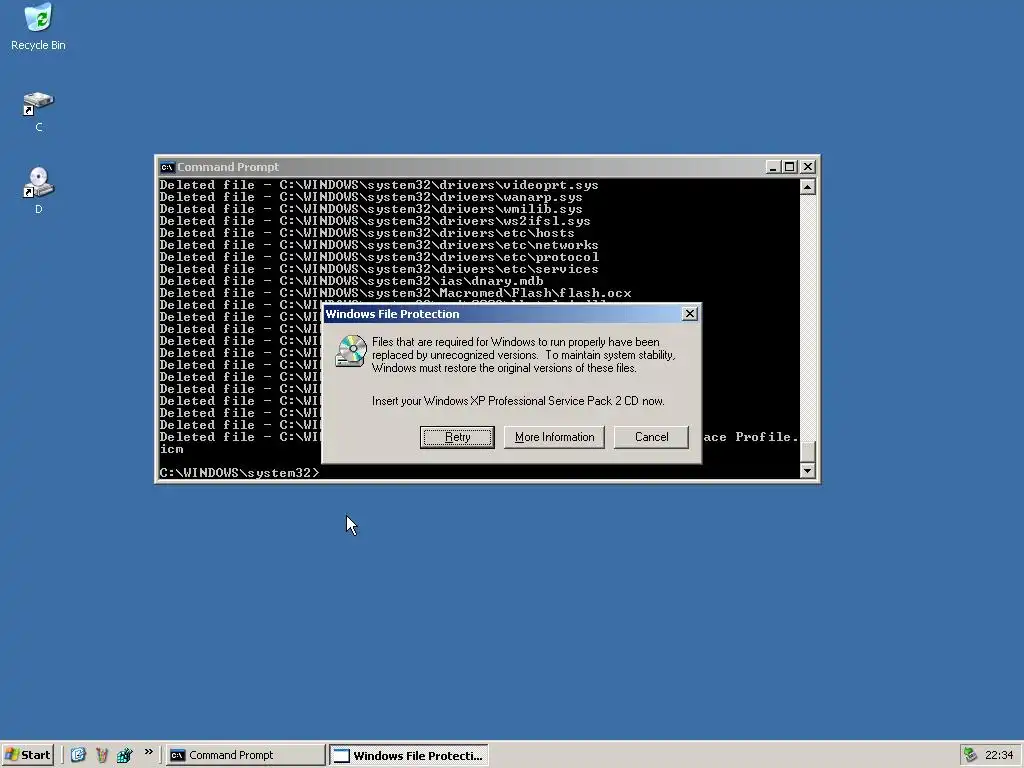Select the D drive CD shortcut icon
This screenshot has height=768, width=1024.
point(39,190)
